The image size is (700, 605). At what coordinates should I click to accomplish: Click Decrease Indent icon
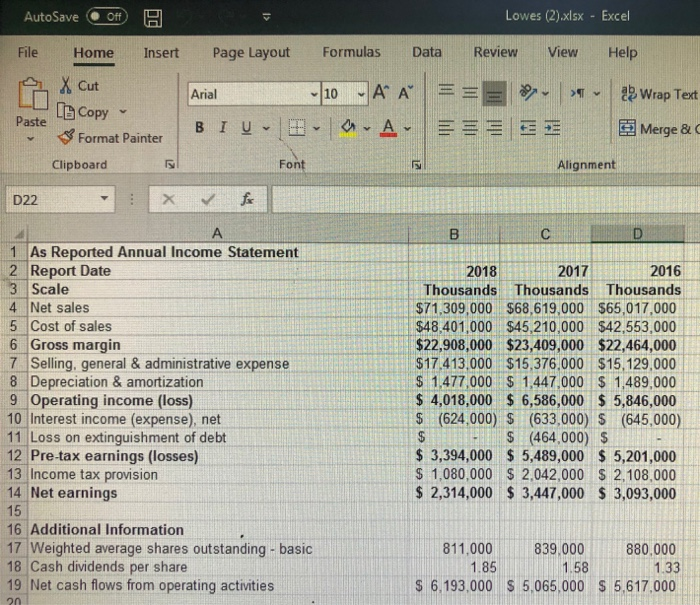[528, 128]
